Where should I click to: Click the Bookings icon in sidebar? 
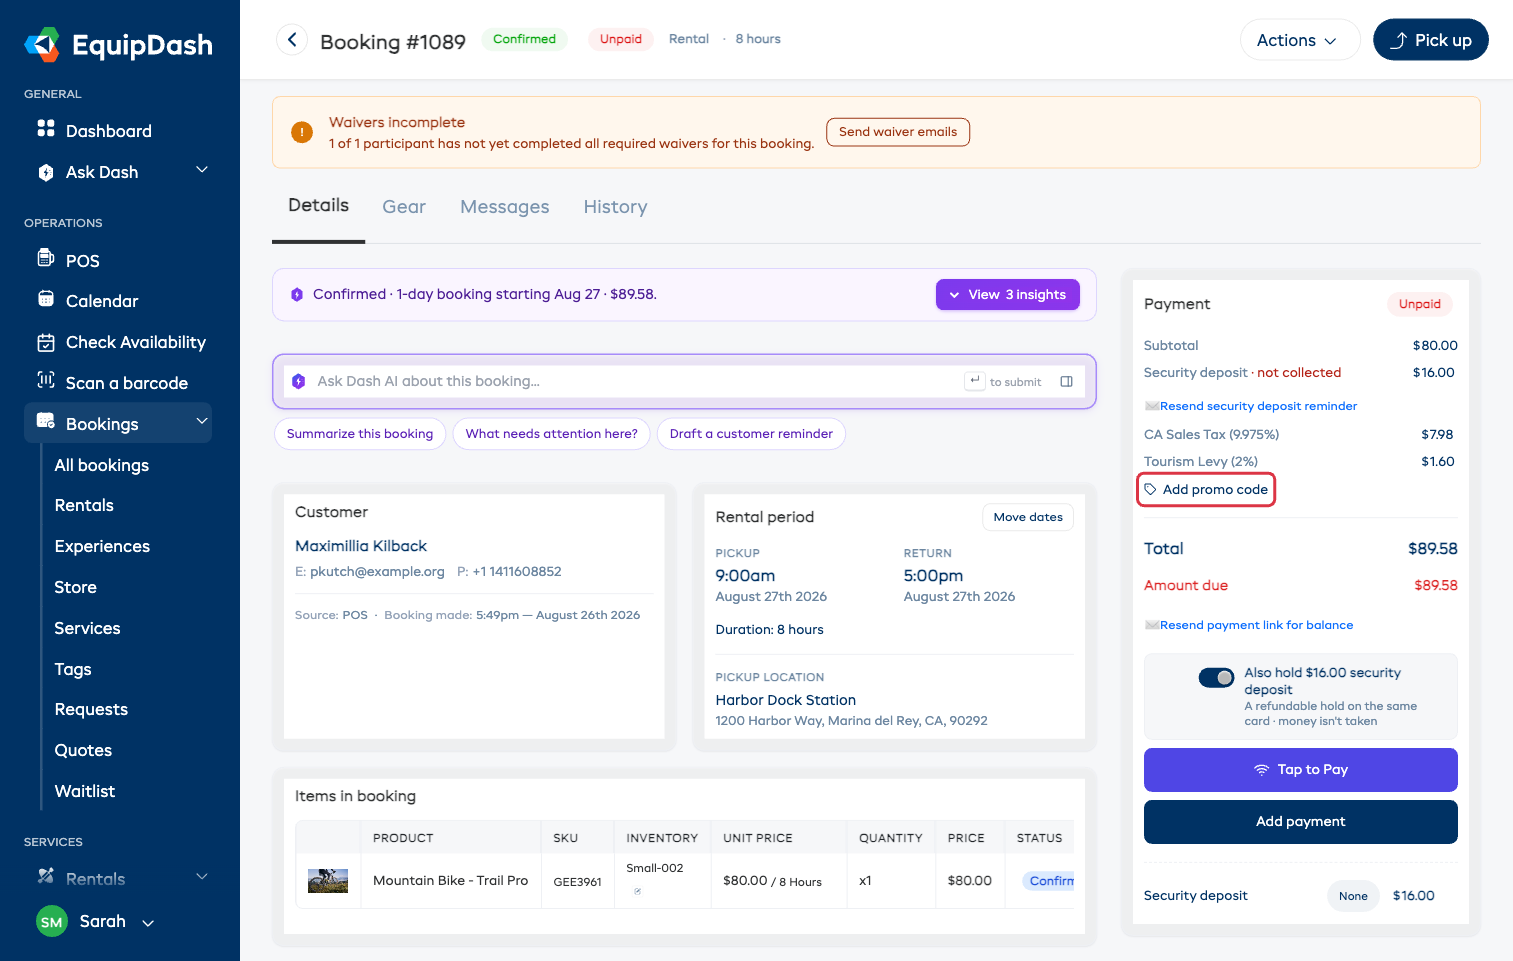46,421
